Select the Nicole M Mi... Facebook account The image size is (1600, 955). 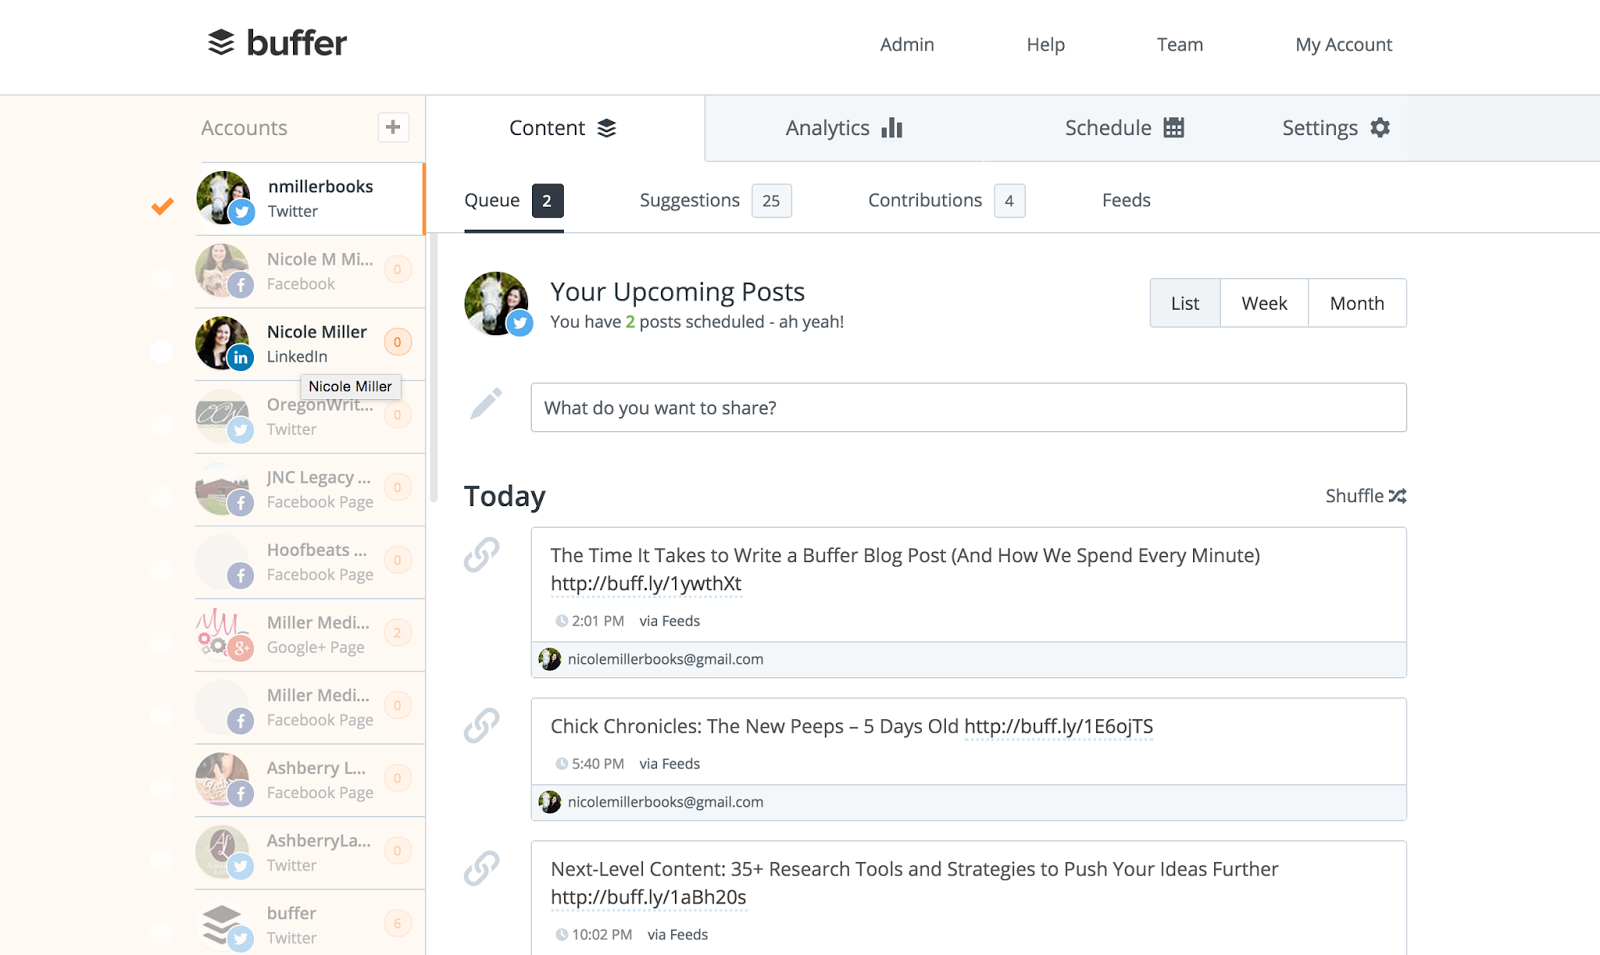(310, 272)
